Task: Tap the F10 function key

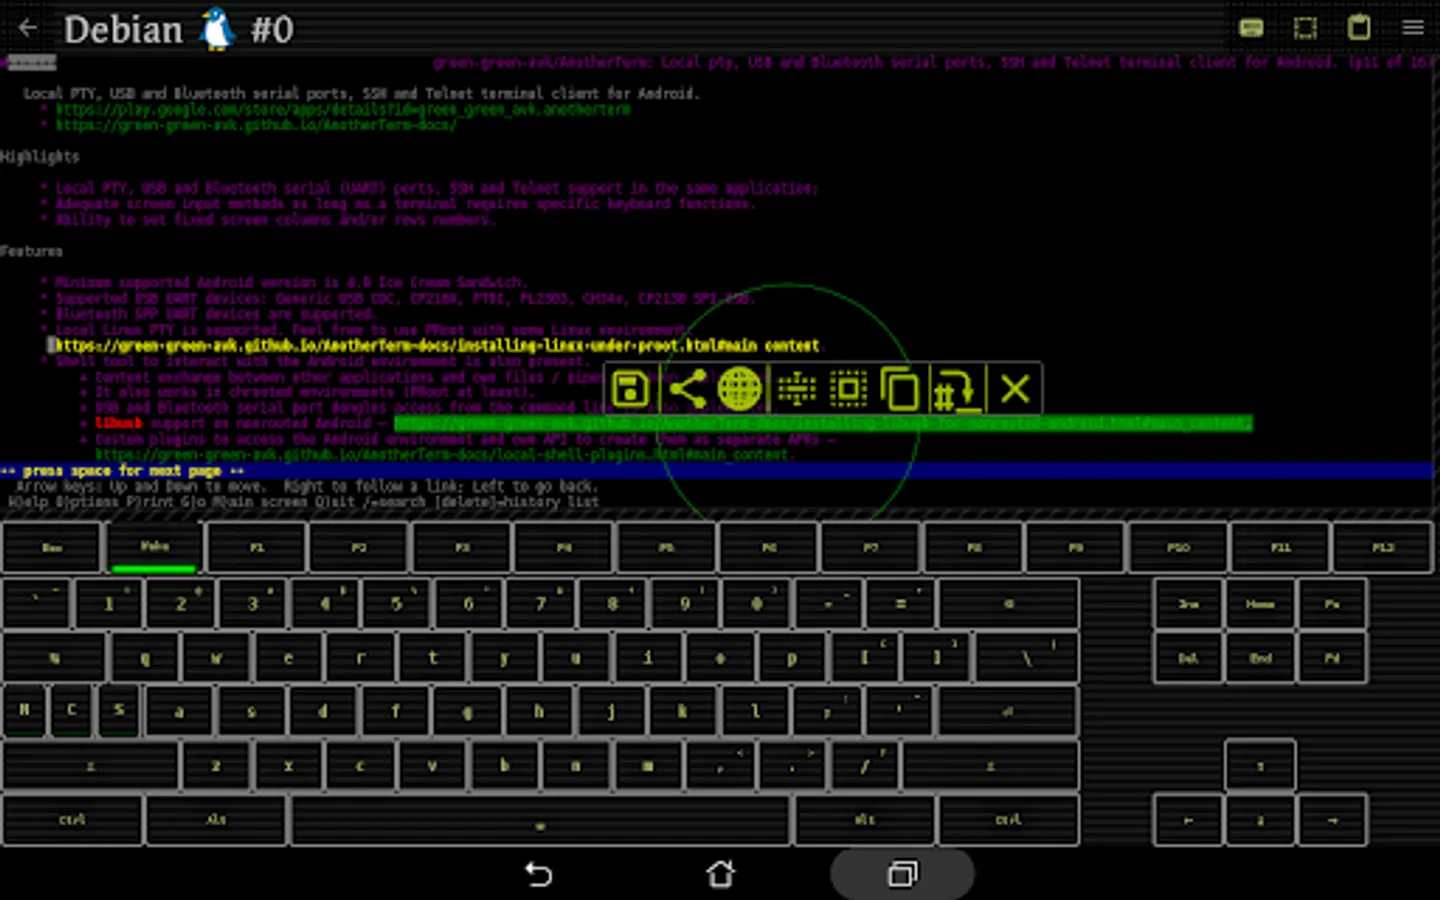Action: 1179,548
